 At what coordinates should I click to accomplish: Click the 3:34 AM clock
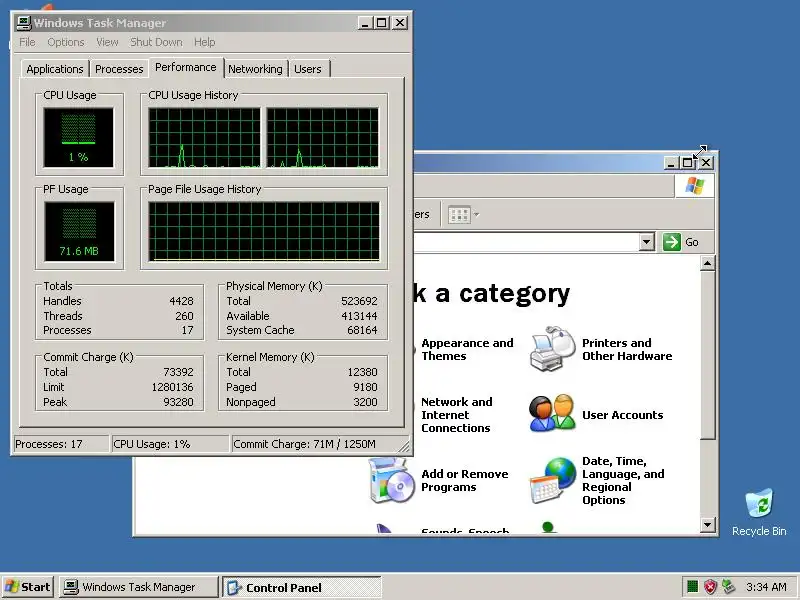[766, 587]
